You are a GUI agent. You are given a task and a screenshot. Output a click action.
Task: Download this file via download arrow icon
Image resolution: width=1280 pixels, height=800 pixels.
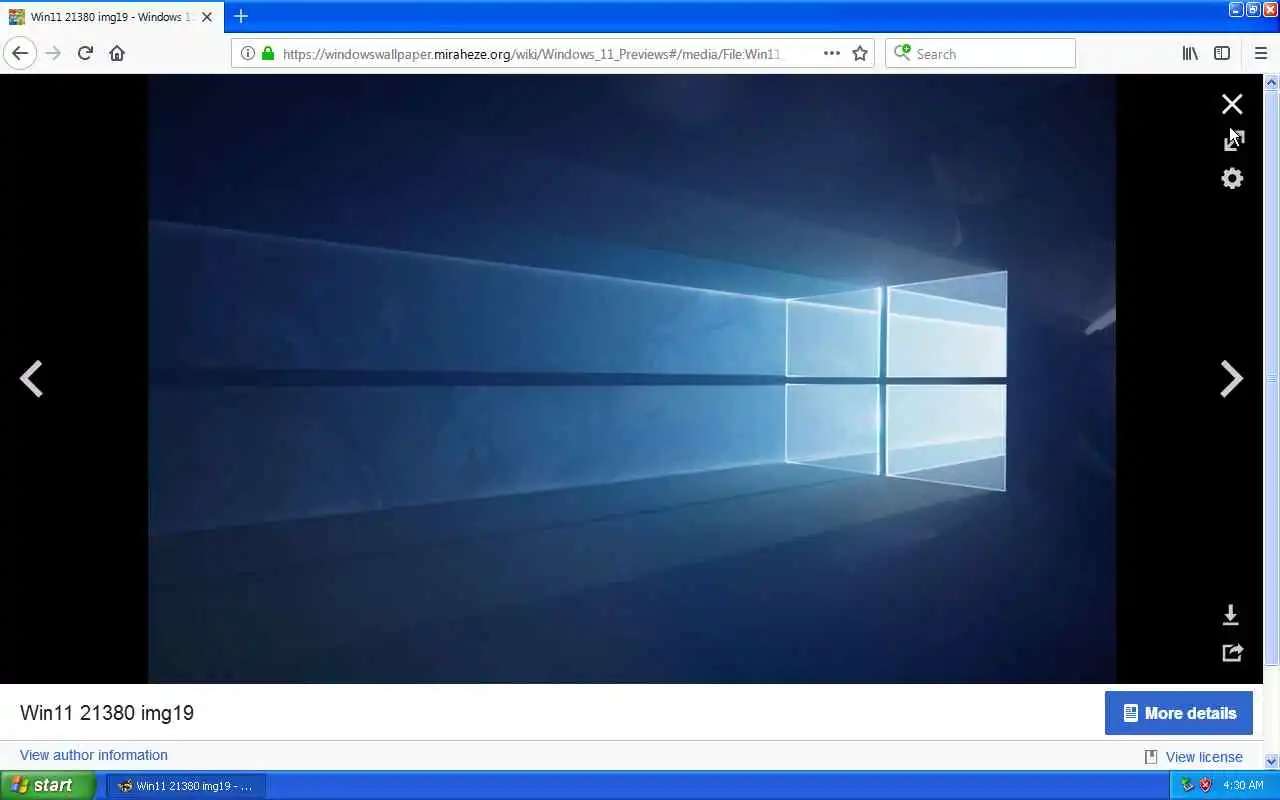[x=1231, y=615]
